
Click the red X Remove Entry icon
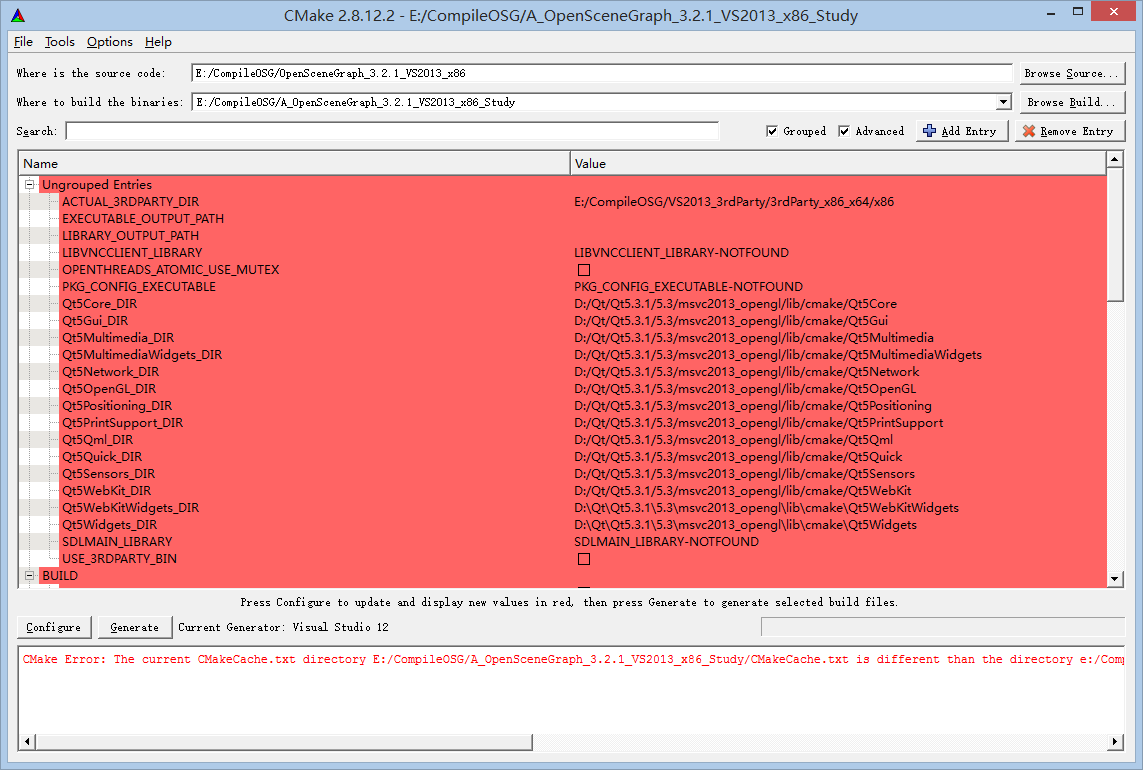1029,131
